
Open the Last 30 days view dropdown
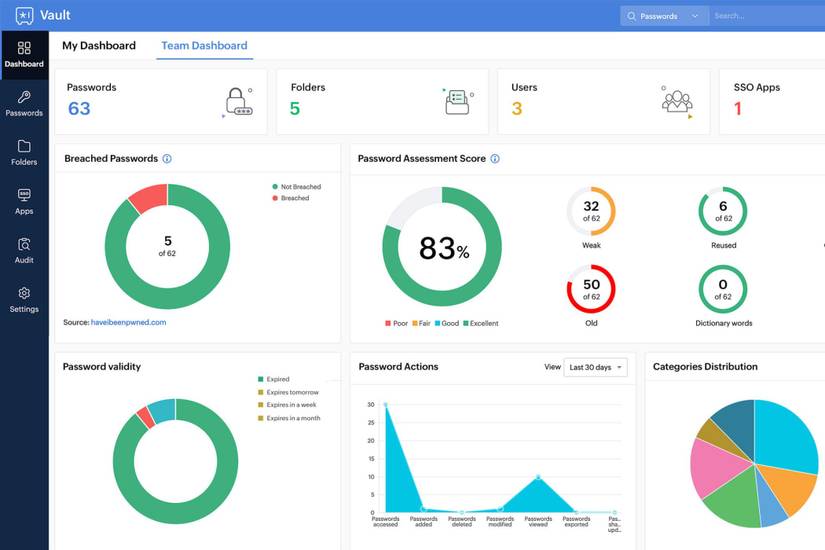click(x=595, y=367)
